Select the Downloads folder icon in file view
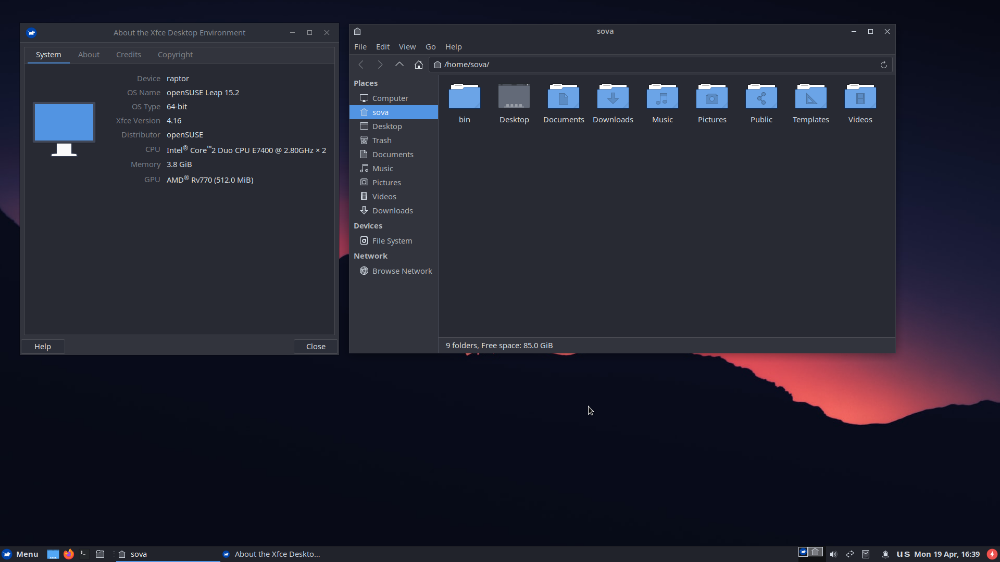The width and height of the screenshot is (1000, 562). click(x=613, y=96)
